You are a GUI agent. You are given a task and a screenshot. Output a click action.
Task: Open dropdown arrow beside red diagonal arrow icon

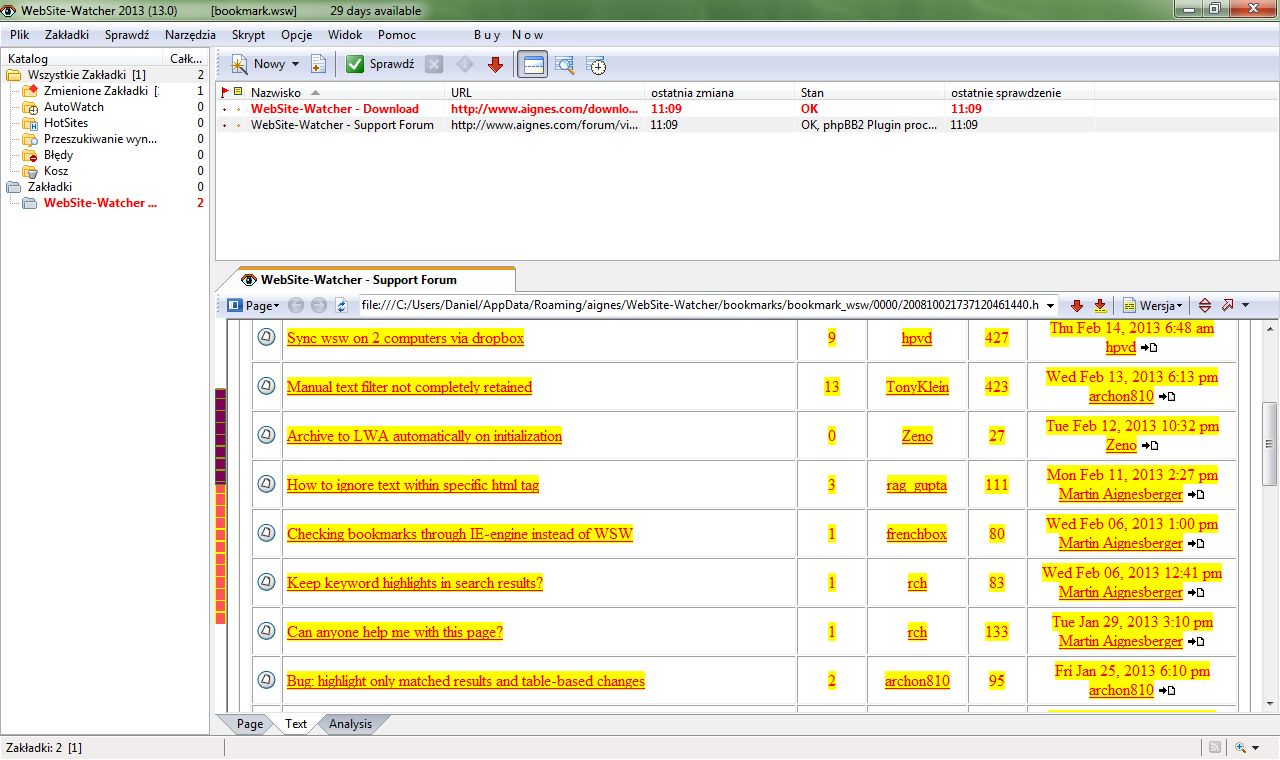coord(1245,305)
